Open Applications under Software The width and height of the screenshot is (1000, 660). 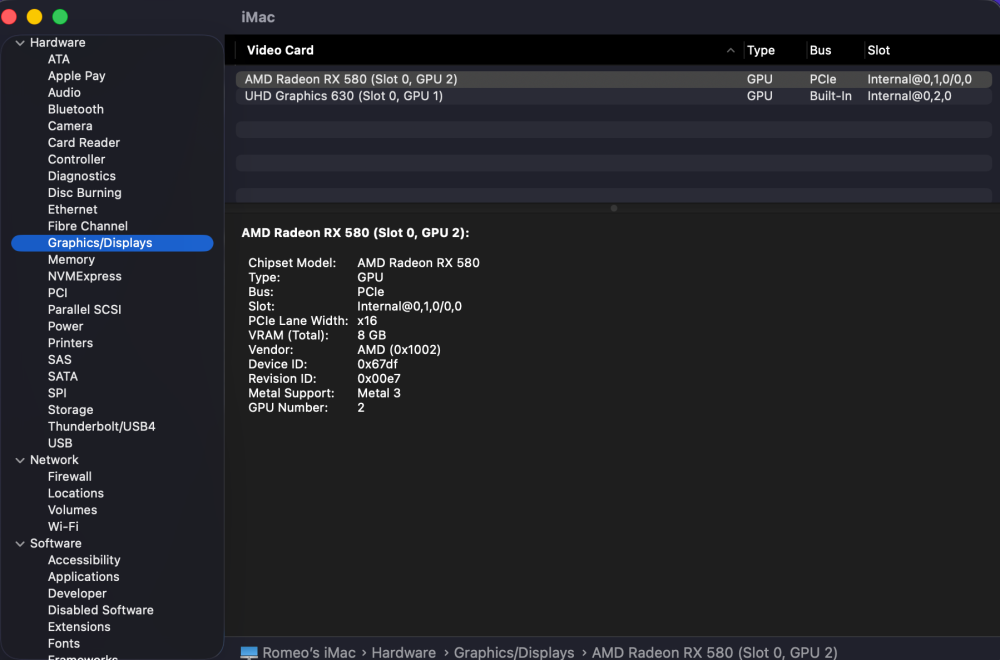[x=84, y=576]
